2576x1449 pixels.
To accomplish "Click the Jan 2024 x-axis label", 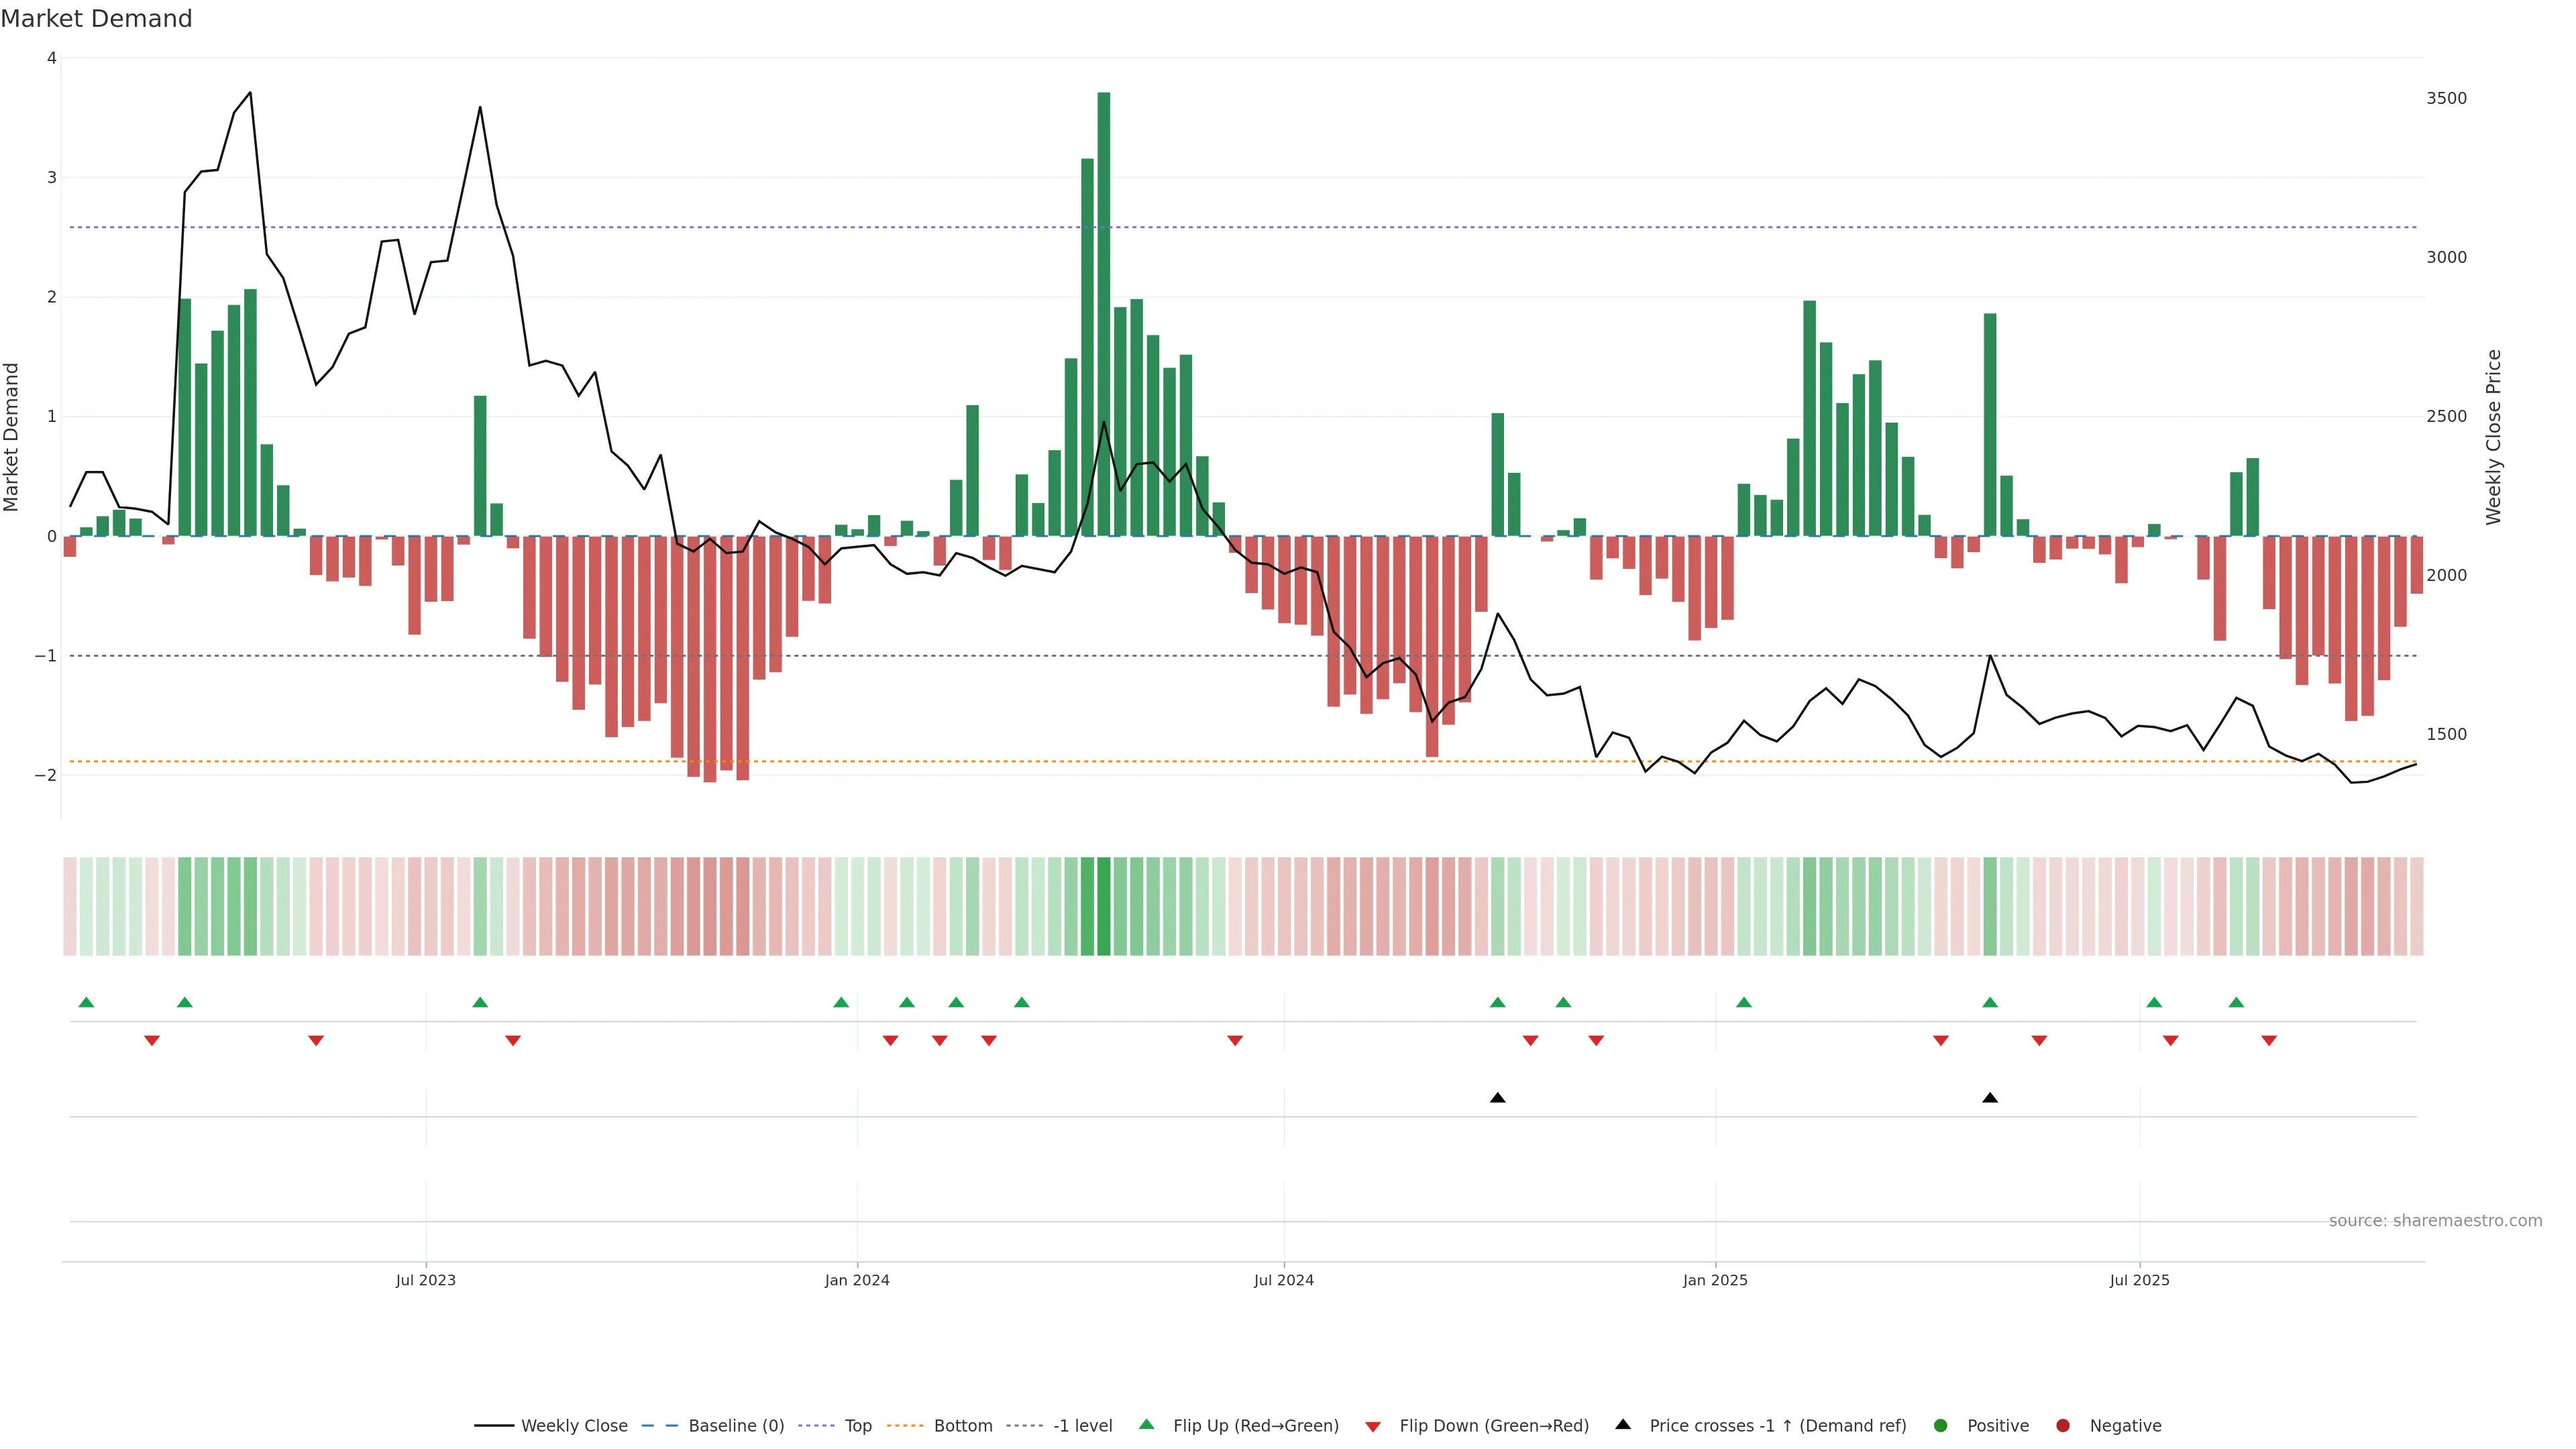I will (x=857, y=1280).
